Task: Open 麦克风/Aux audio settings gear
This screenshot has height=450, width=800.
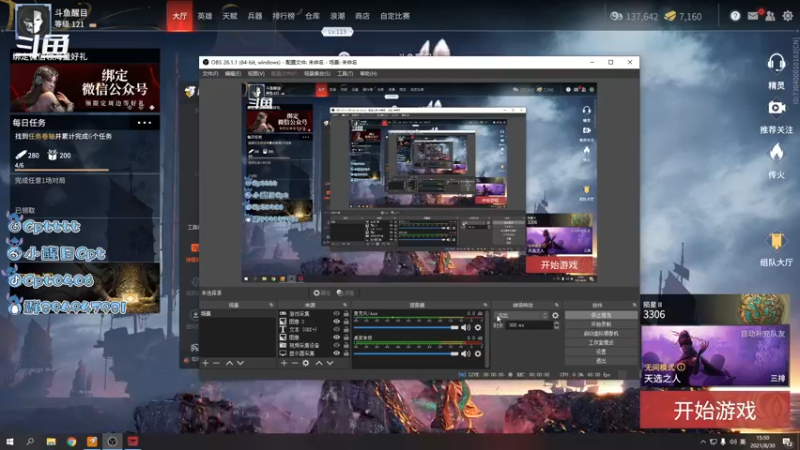Action: click(x=478, y=328)
